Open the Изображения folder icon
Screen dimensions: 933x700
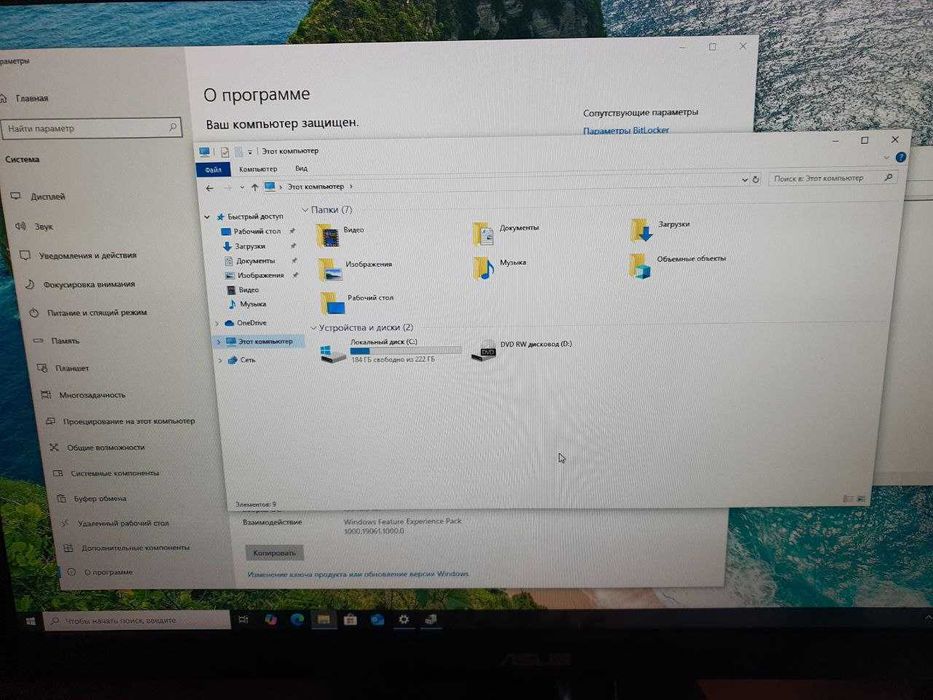(329, 270)
